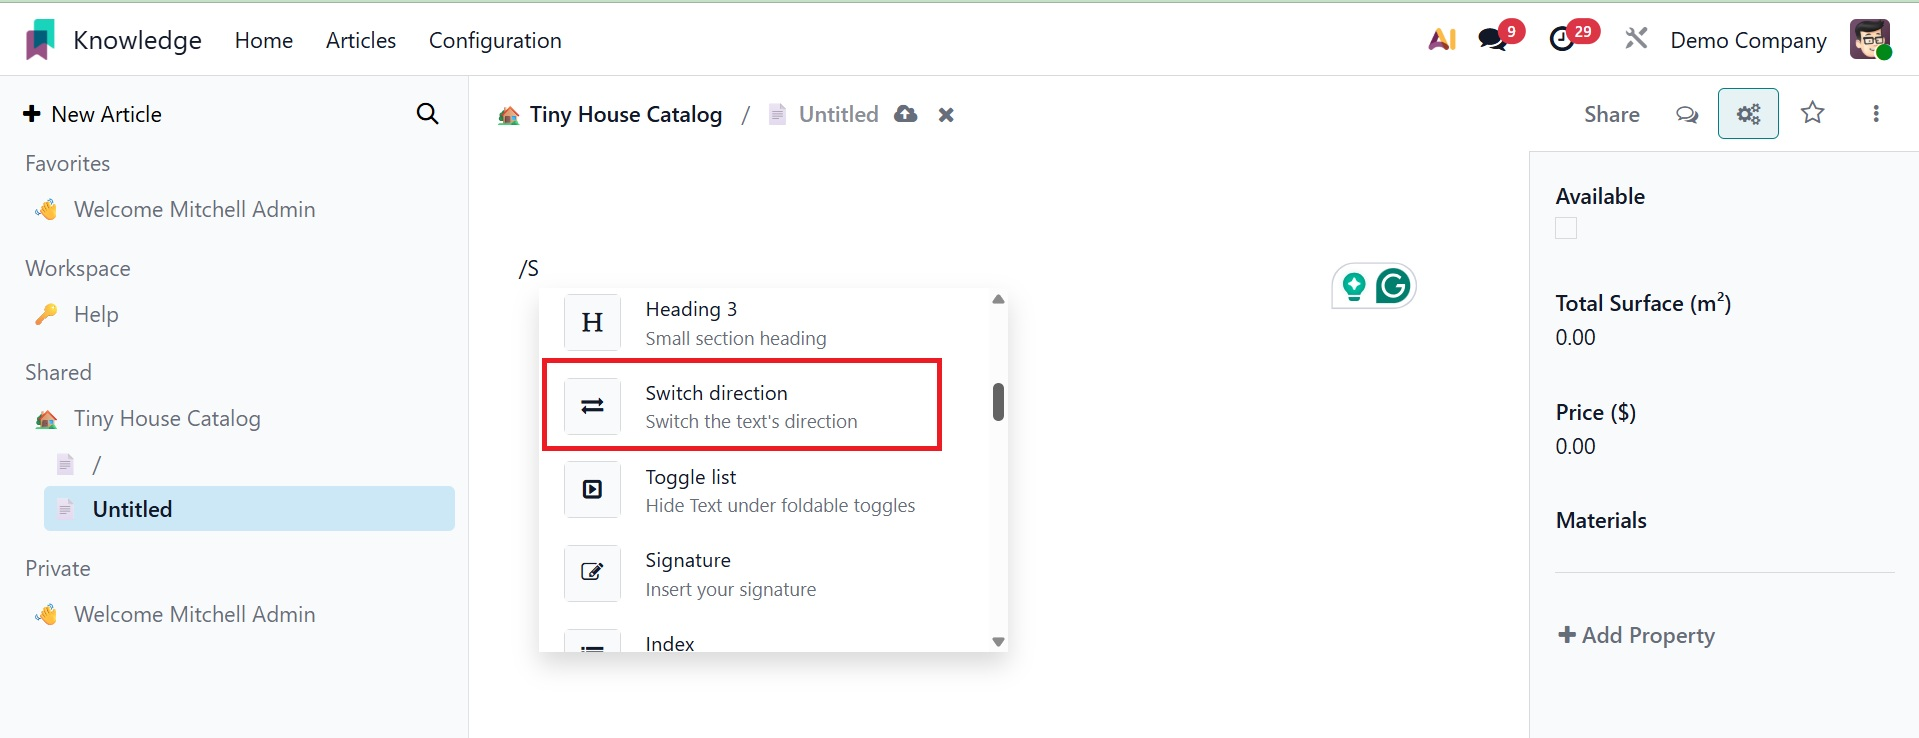Screen dimensions: 1919x738
Task: Open Mitchell Admin user avatar menu
Action: [x=1869, y=40]
